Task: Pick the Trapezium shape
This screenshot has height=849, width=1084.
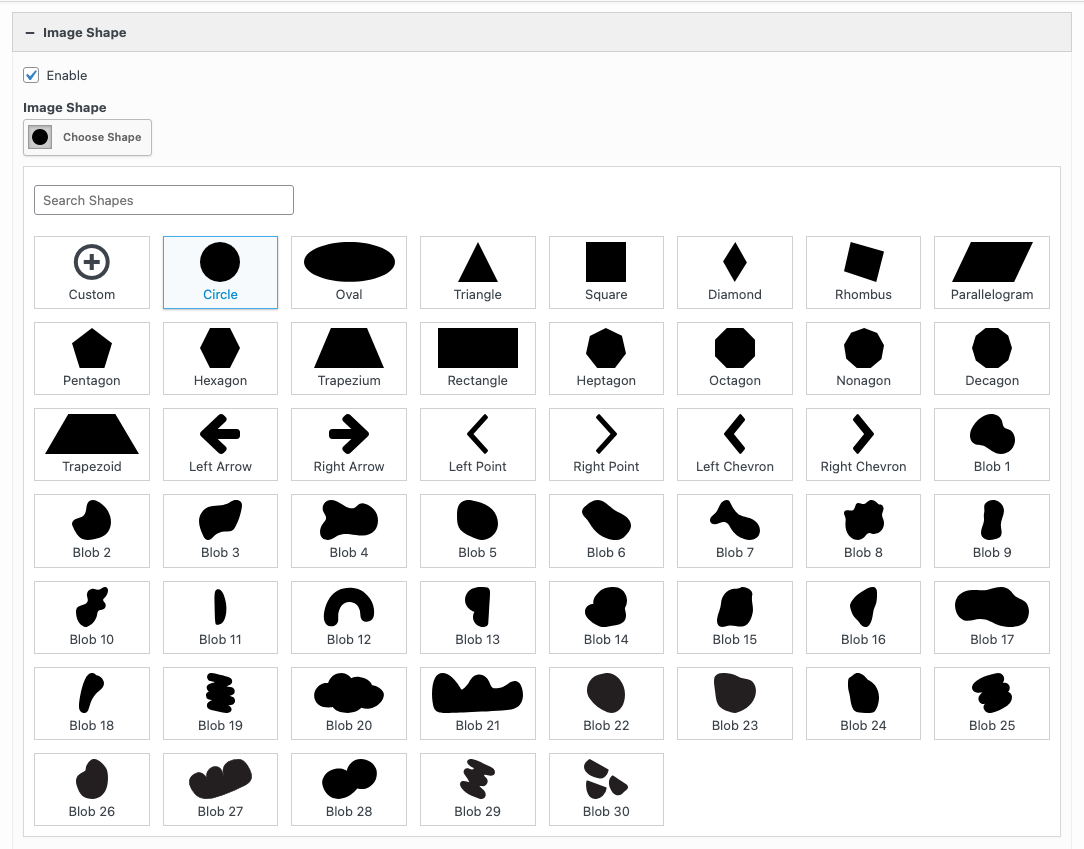Action: click(x=349, y=358)
